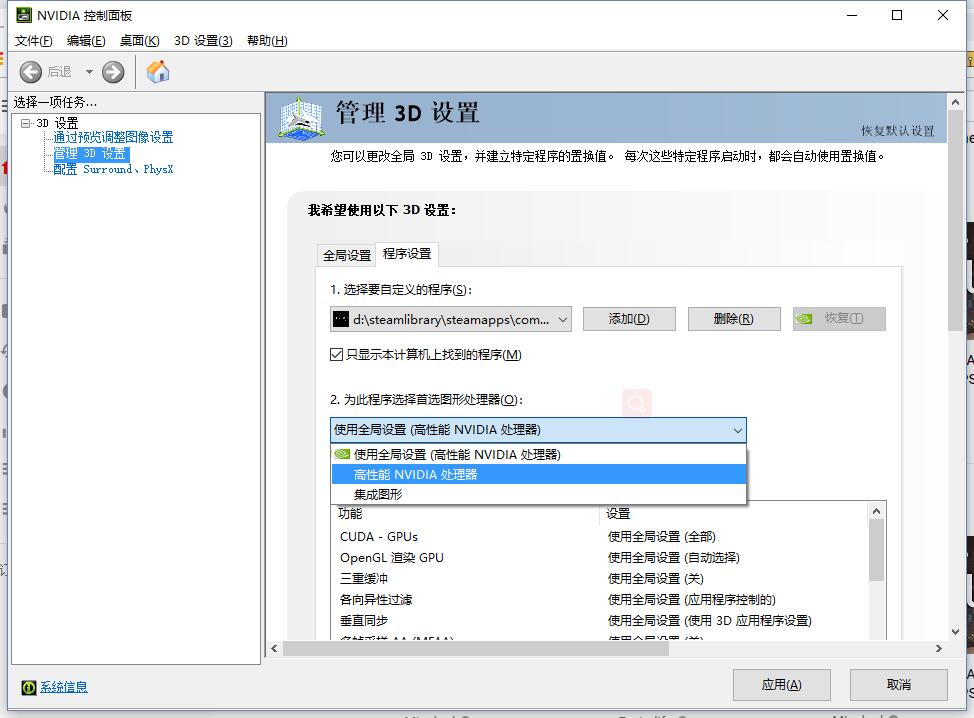Open the back history dropdown arrow
This screenshot has height=718, width=974.
coord(89,71)
